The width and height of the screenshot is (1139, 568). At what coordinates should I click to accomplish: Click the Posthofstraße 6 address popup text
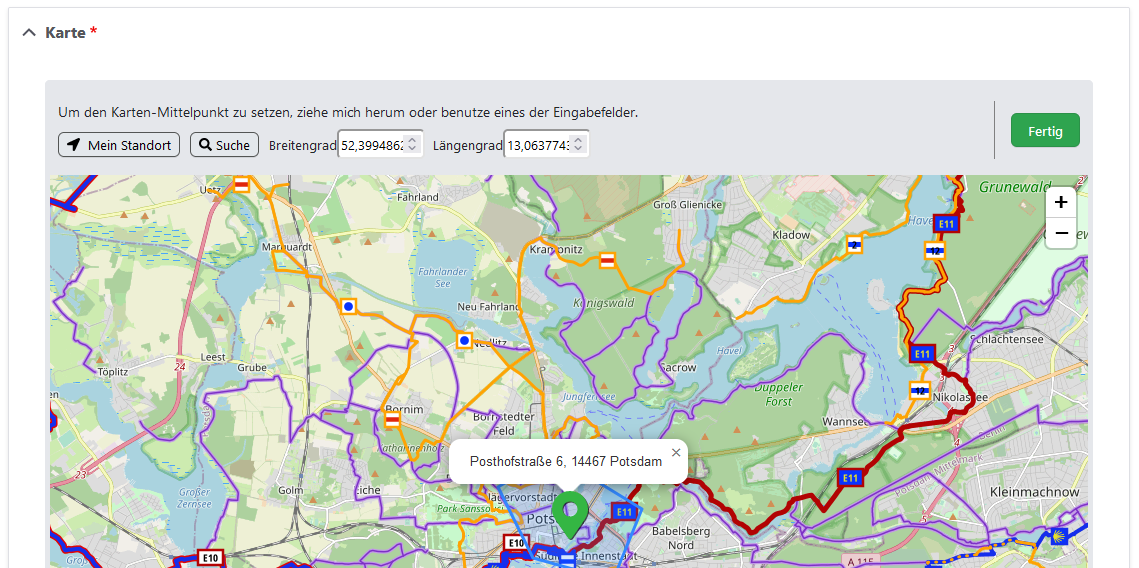(x=566, y=461)
